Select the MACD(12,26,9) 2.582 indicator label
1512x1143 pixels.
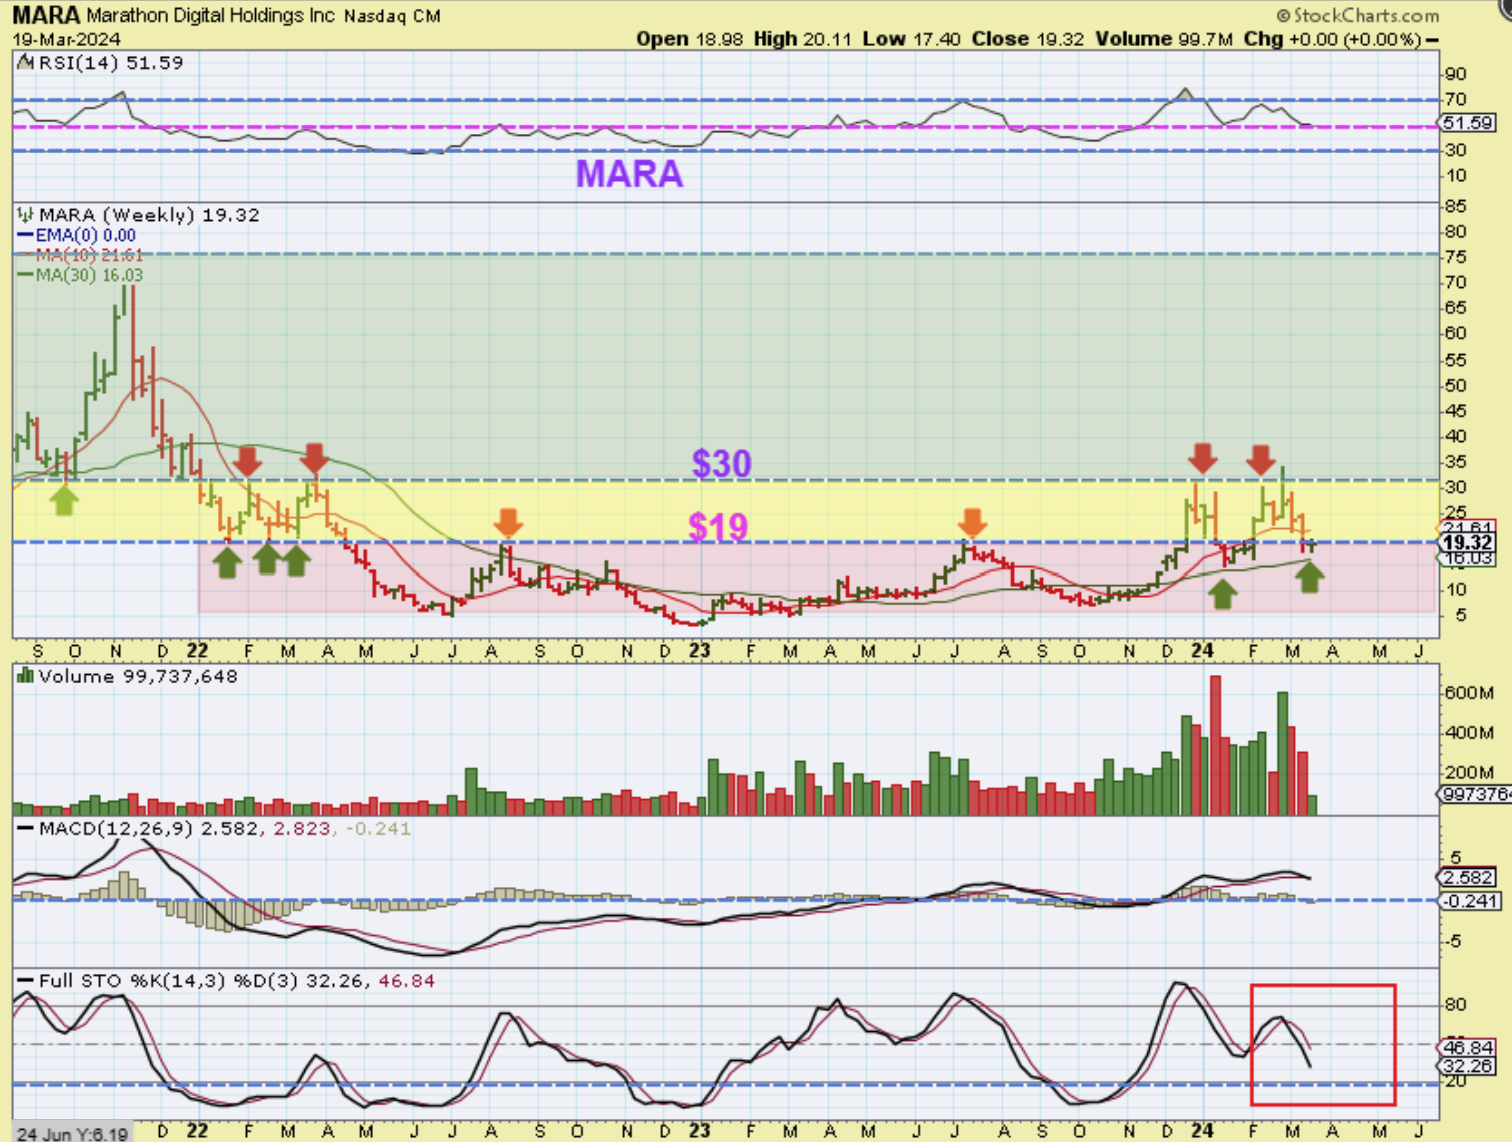point(149,829)
